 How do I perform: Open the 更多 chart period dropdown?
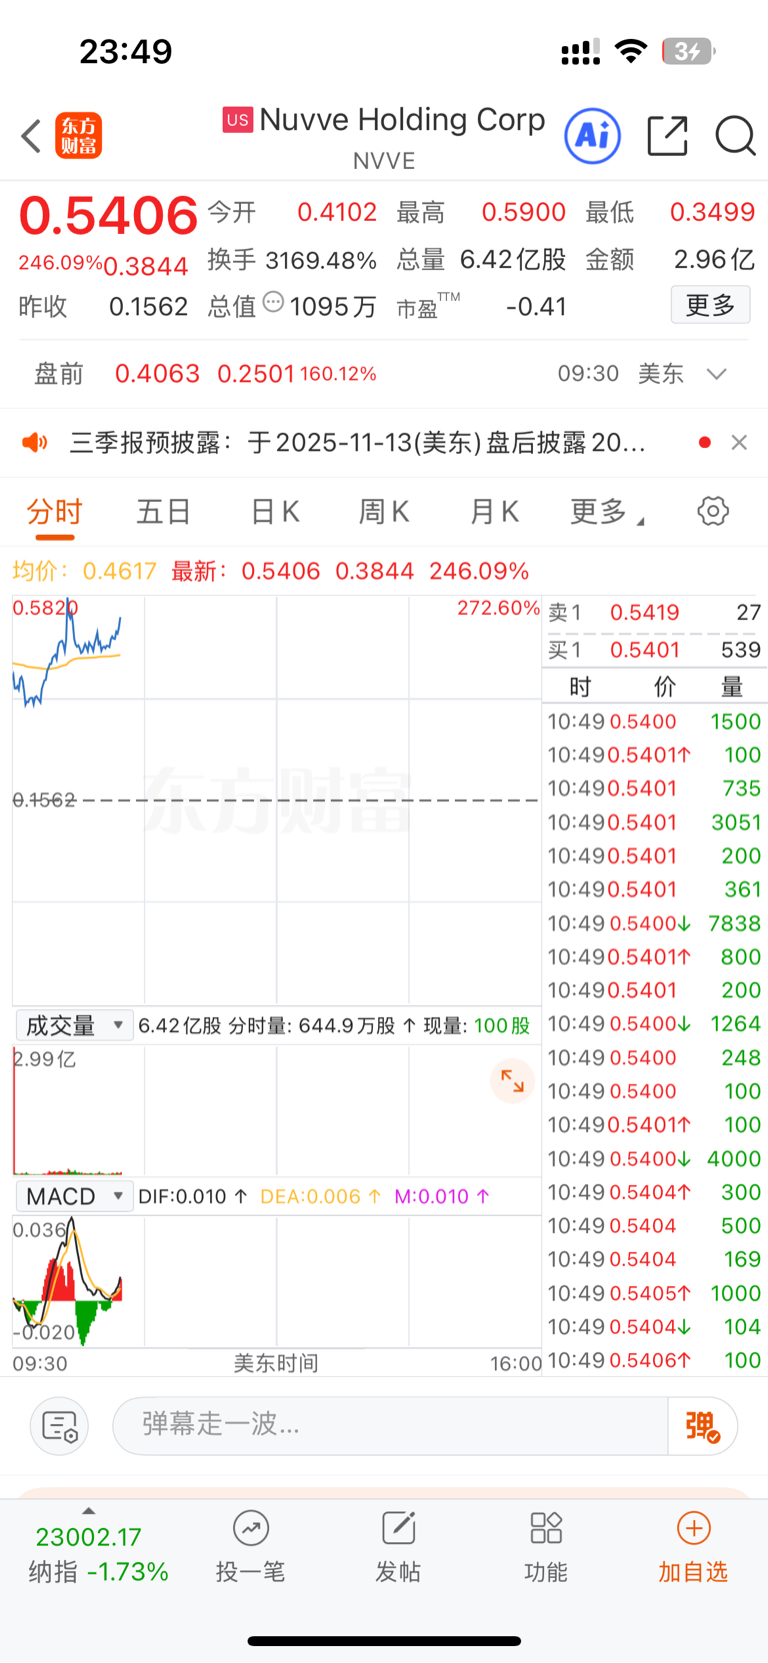pyautogui.click(x=607, y=512)
